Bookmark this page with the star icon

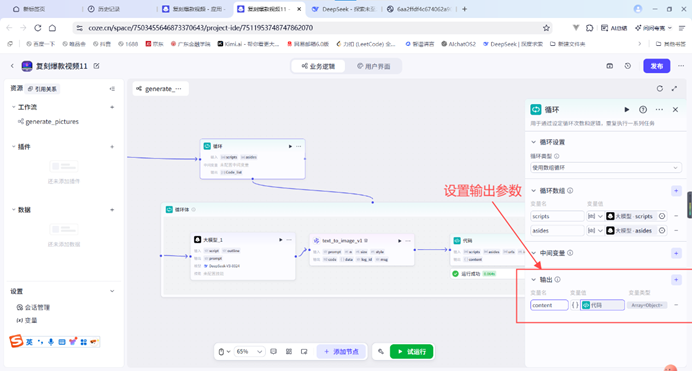tap(546, 28)
